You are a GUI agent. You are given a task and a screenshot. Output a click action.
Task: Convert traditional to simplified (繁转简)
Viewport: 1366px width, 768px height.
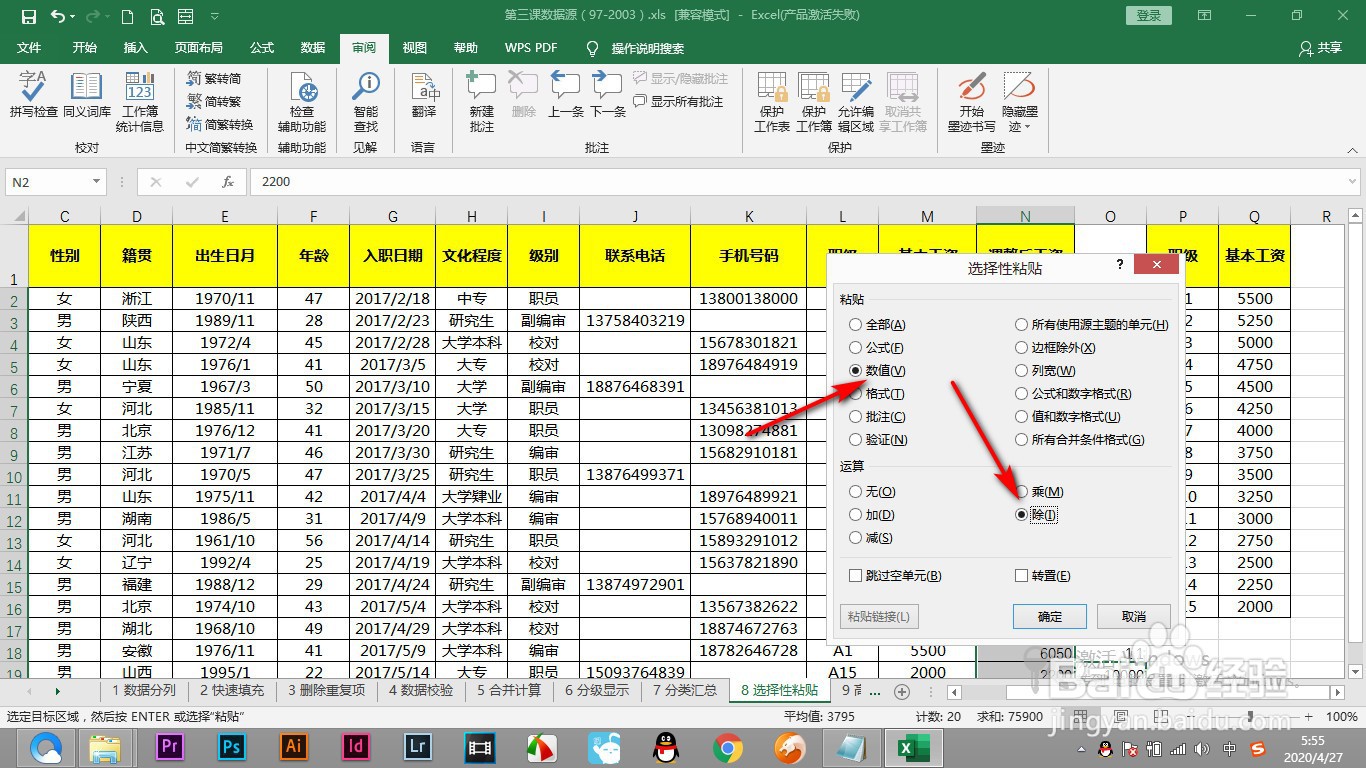(214, 78)
